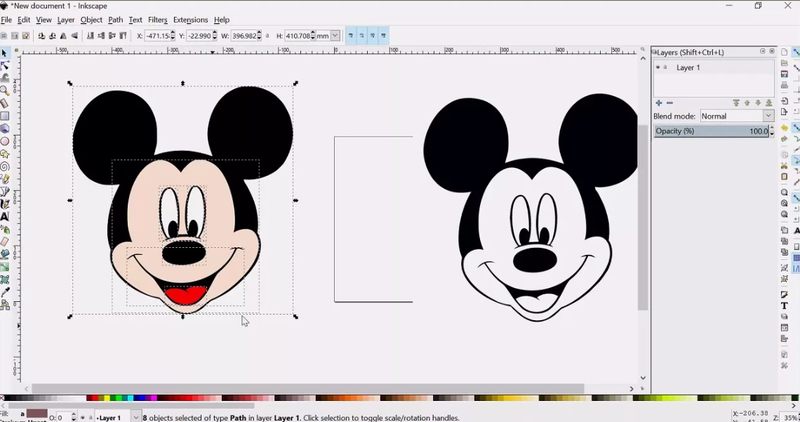Image resolution: width=800 pixels, height=422 pixels.
Task: Open the Edit menu
Action: click(x=24, y=20)
